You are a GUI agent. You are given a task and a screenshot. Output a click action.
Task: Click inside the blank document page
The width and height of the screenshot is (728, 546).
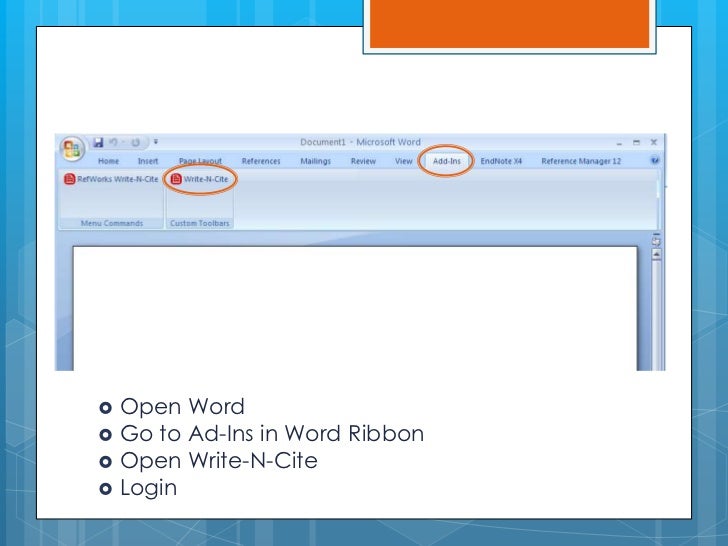pyautogui.click(x=355, y=309)
